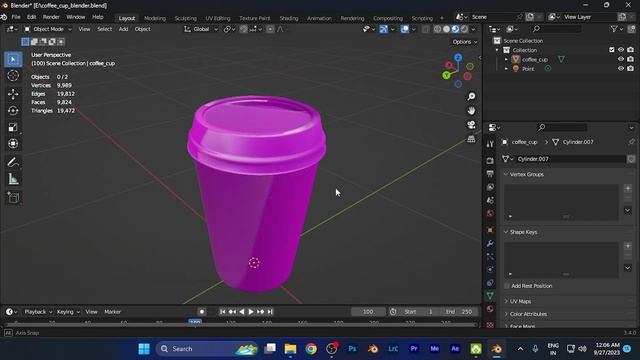
Task: Open the Render properties tab
Action: (x=490, y=161)
